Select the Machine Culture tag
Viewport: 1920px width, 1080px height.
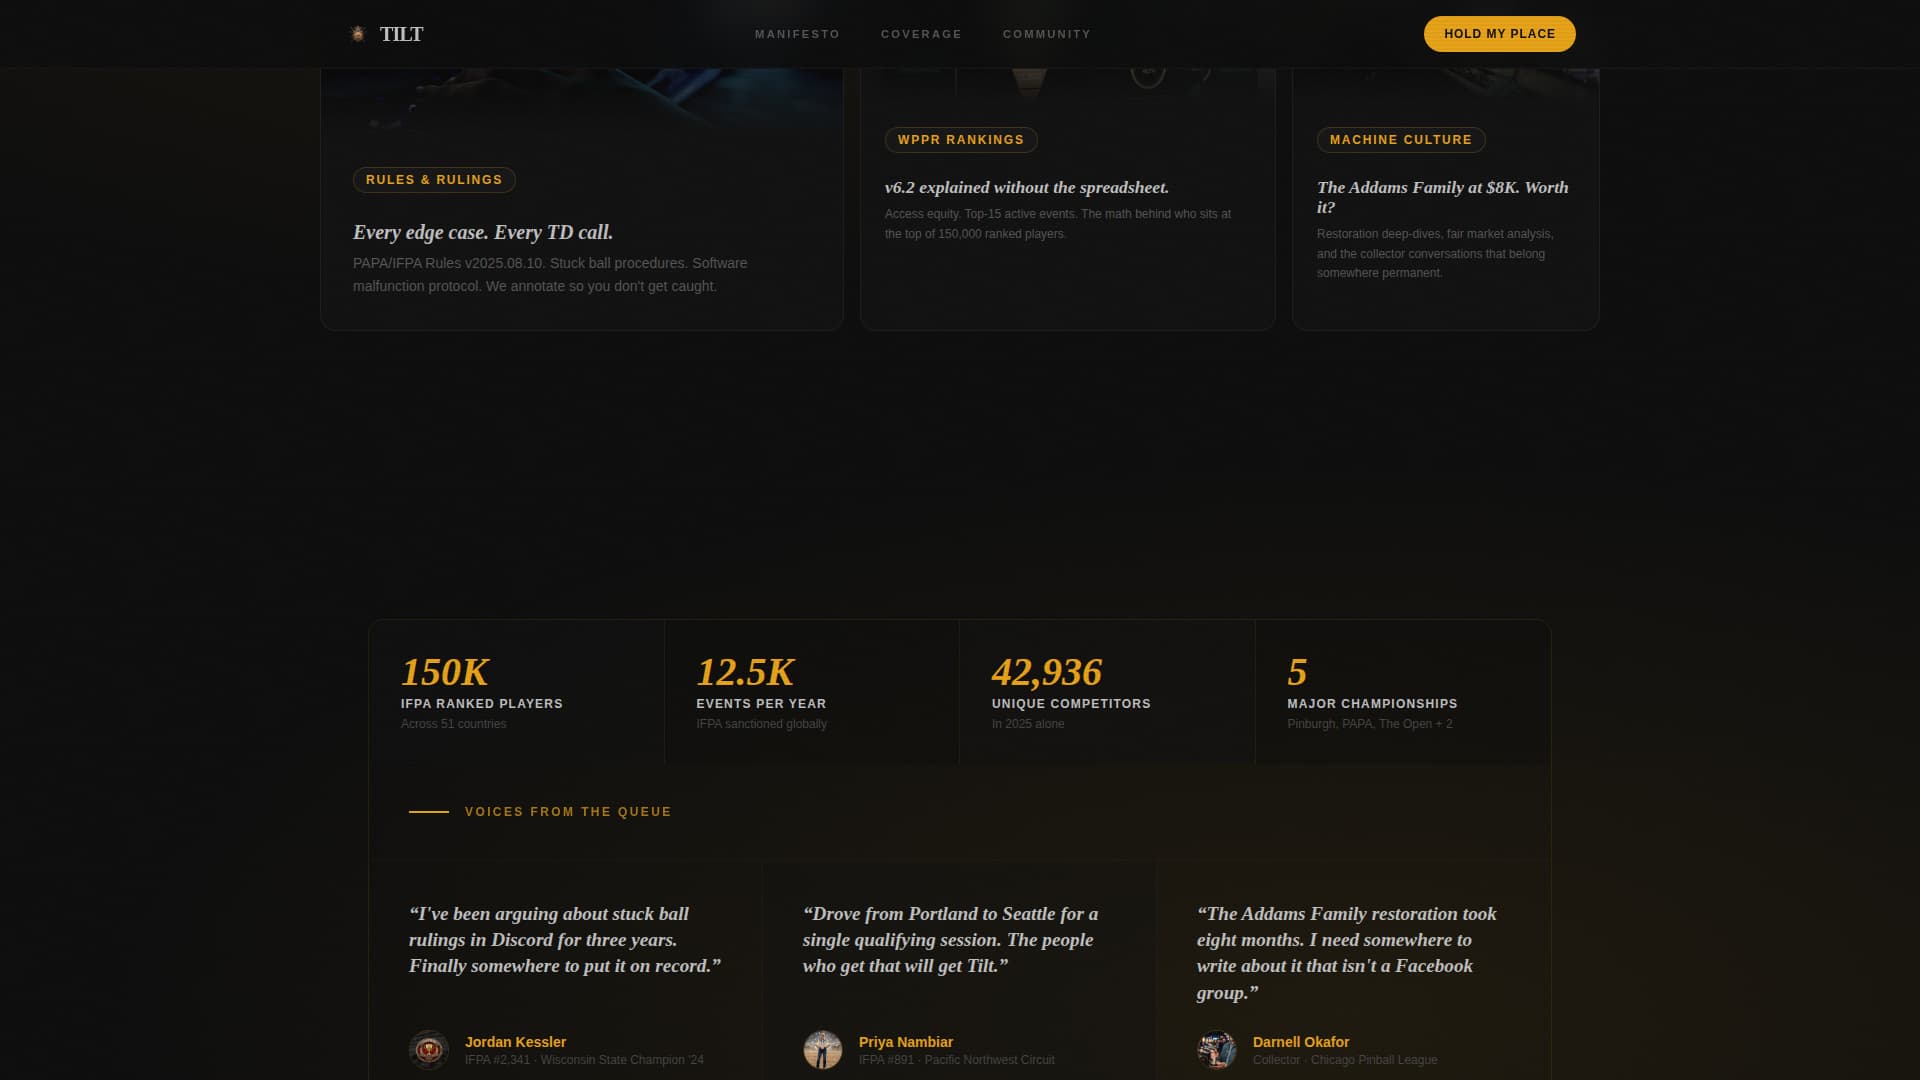coord(1400,140)
